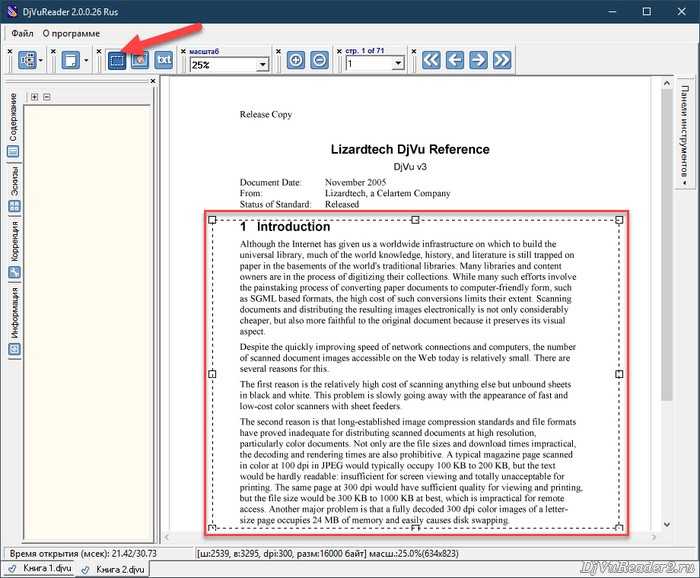Click the top-left selection corner handle
This screenshot has width=700, height=578.
[x=212, y=220]
